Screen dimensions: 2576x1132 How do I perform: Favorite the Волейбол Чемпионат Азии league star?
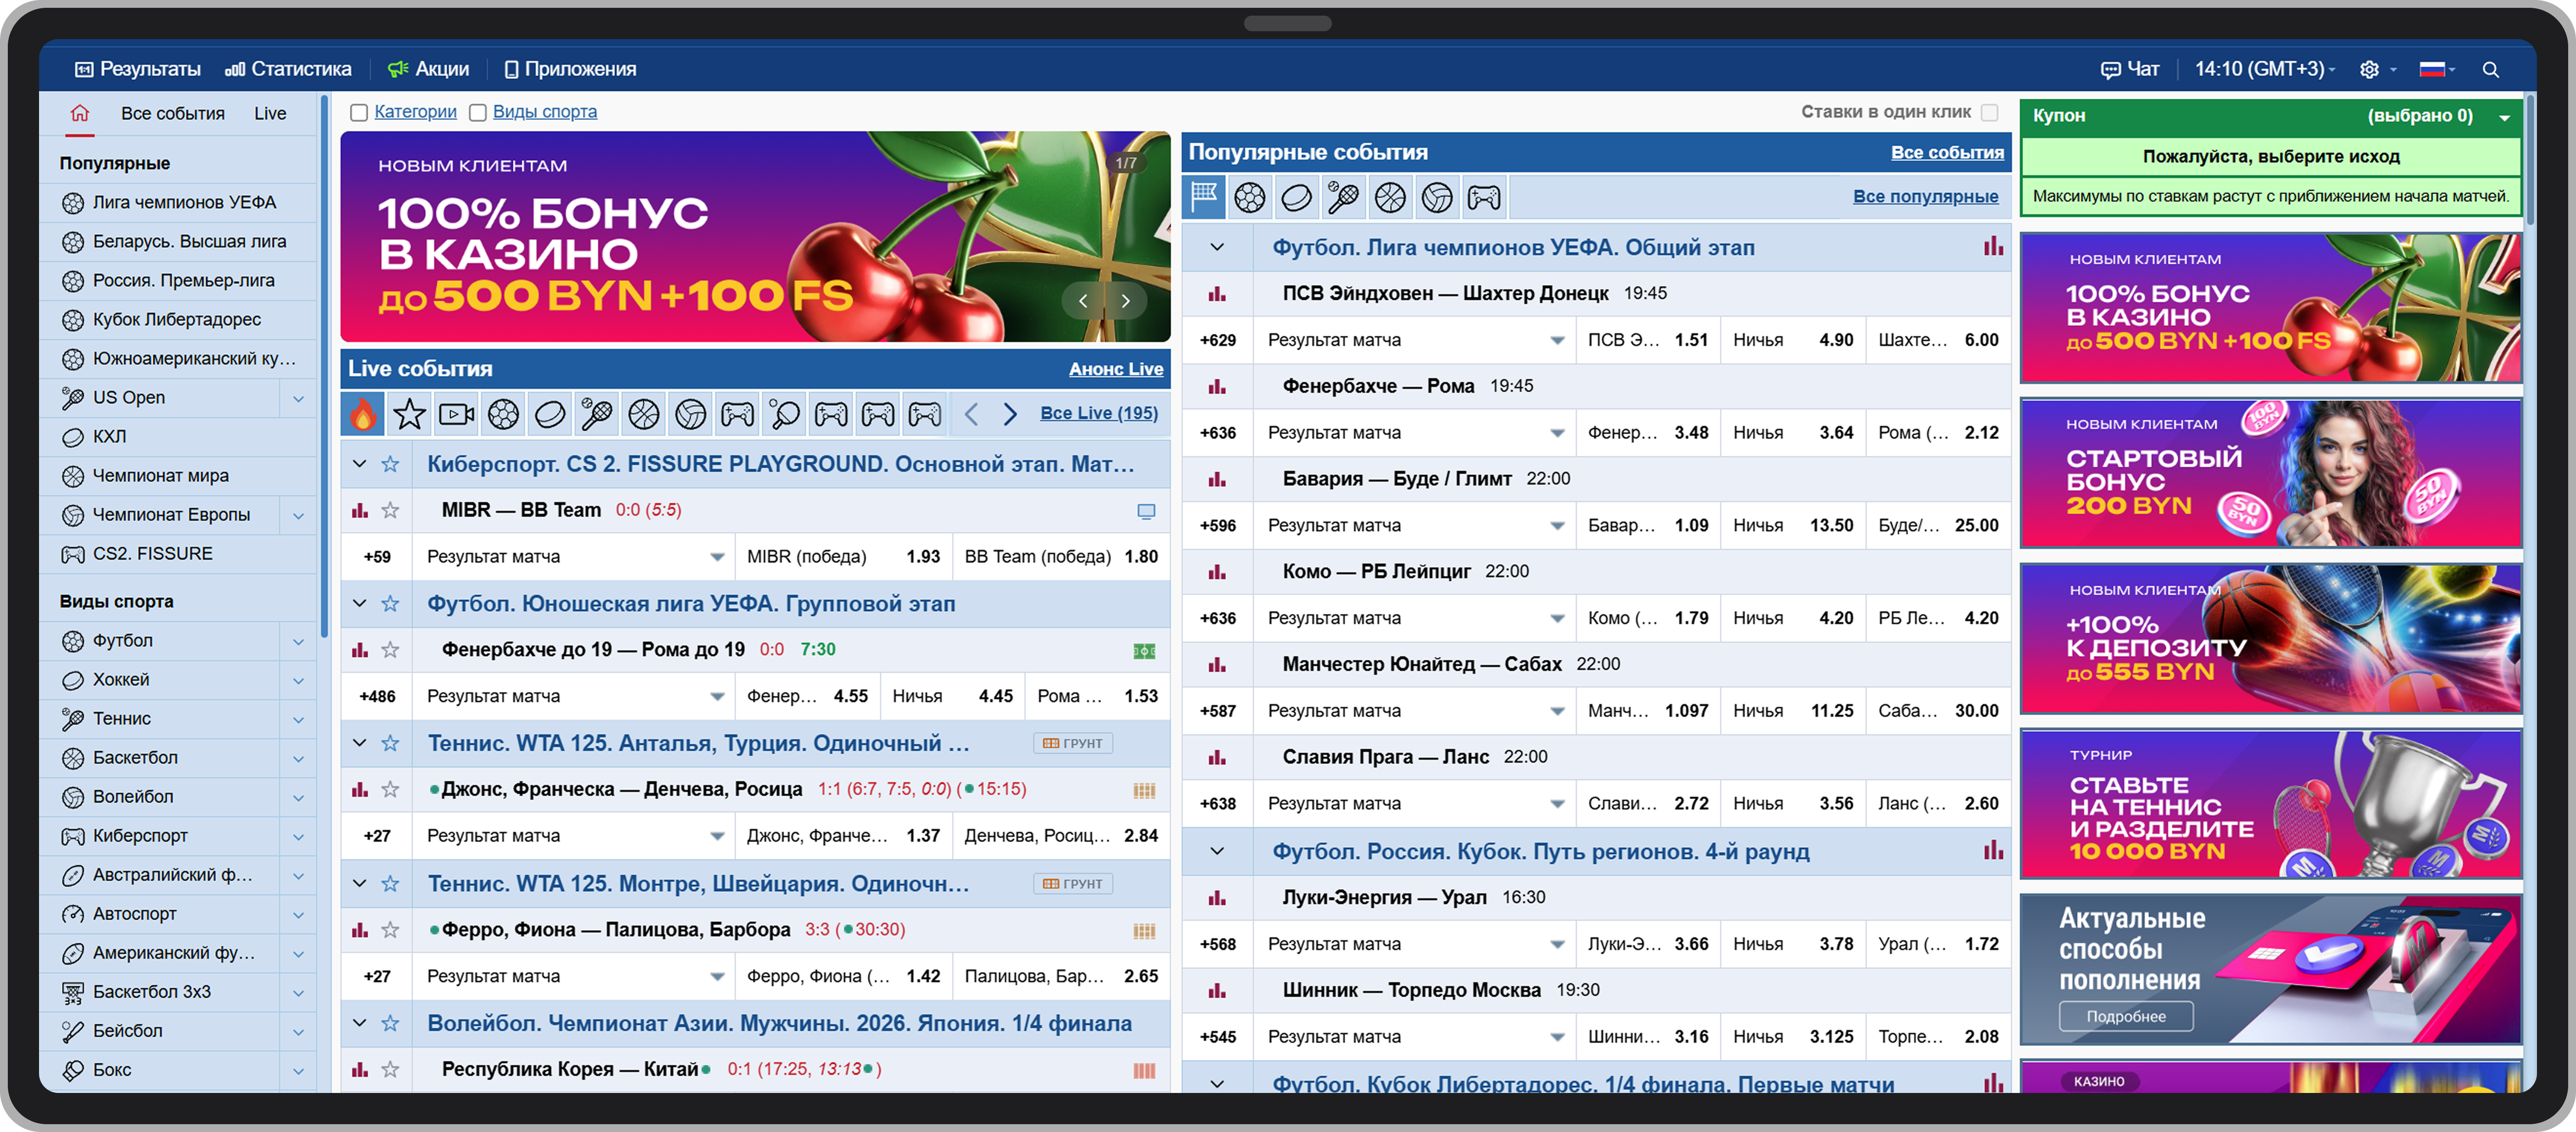tap(390, 1023)
